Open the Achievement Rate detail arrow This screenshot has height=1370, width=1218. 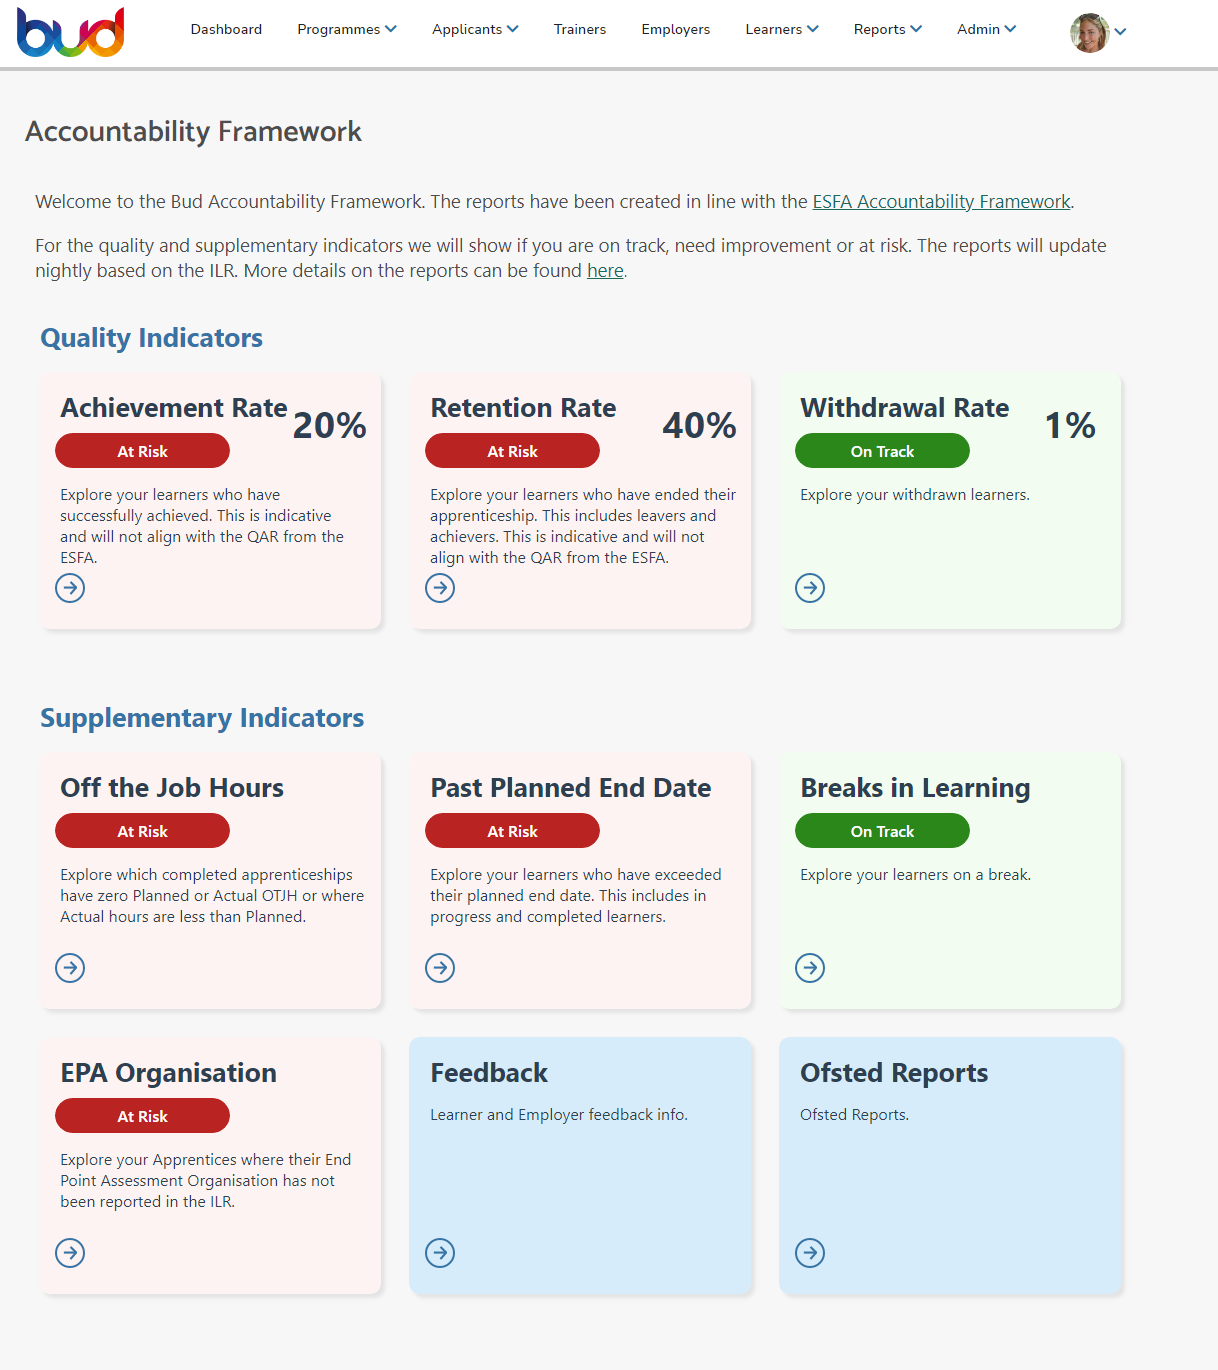[x=69, y=588]
